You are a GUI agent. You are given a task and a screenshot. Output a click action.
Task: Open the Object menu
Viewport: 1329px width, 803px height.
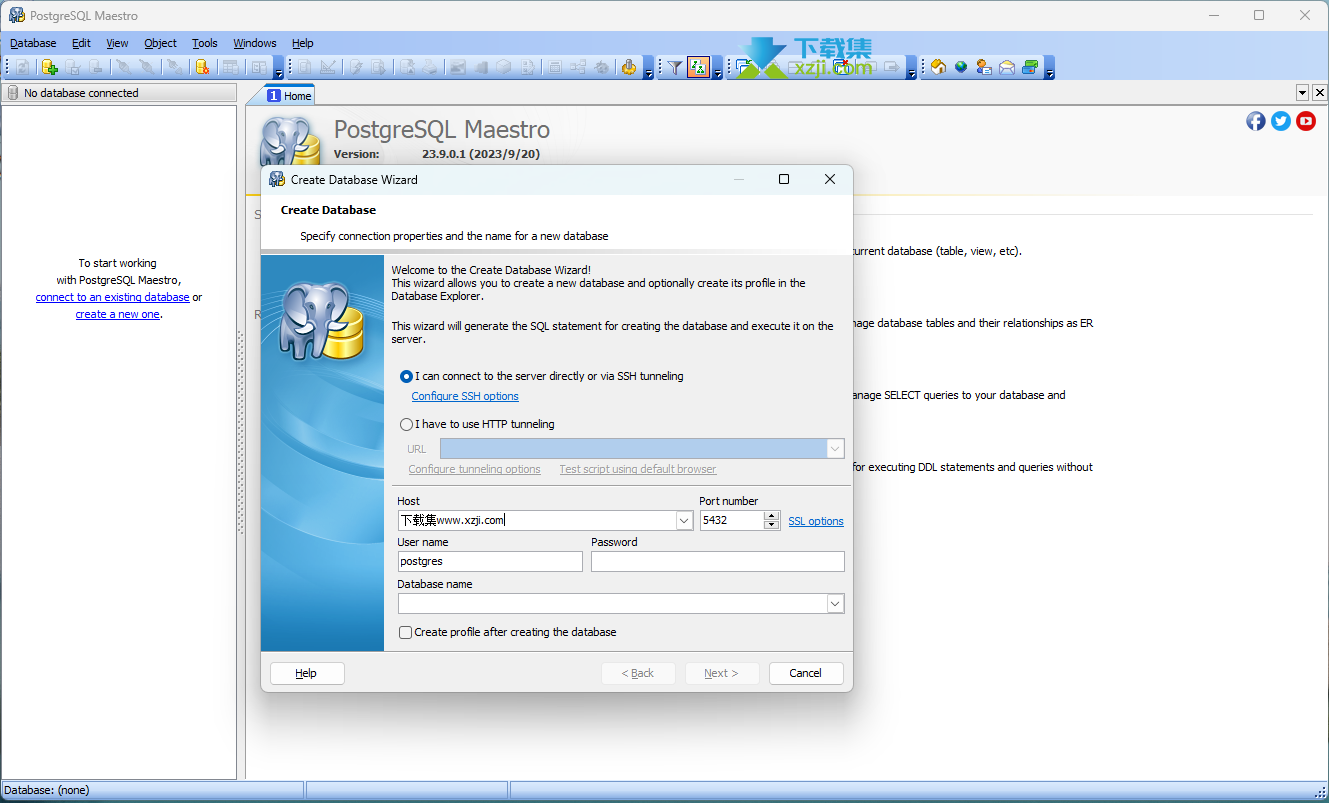pos(160,43)
